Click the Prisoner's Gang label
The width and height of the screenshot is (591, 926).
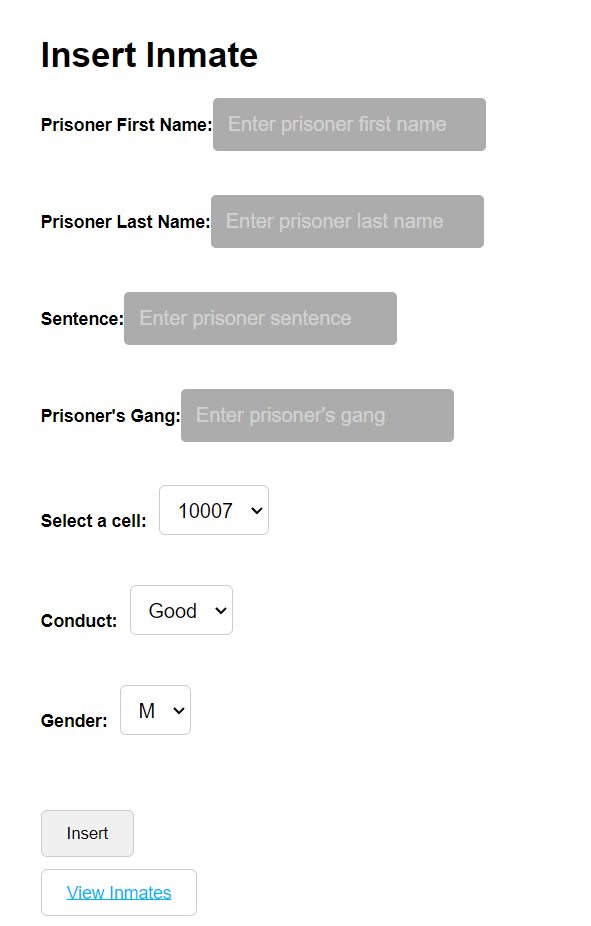(110, 415)
